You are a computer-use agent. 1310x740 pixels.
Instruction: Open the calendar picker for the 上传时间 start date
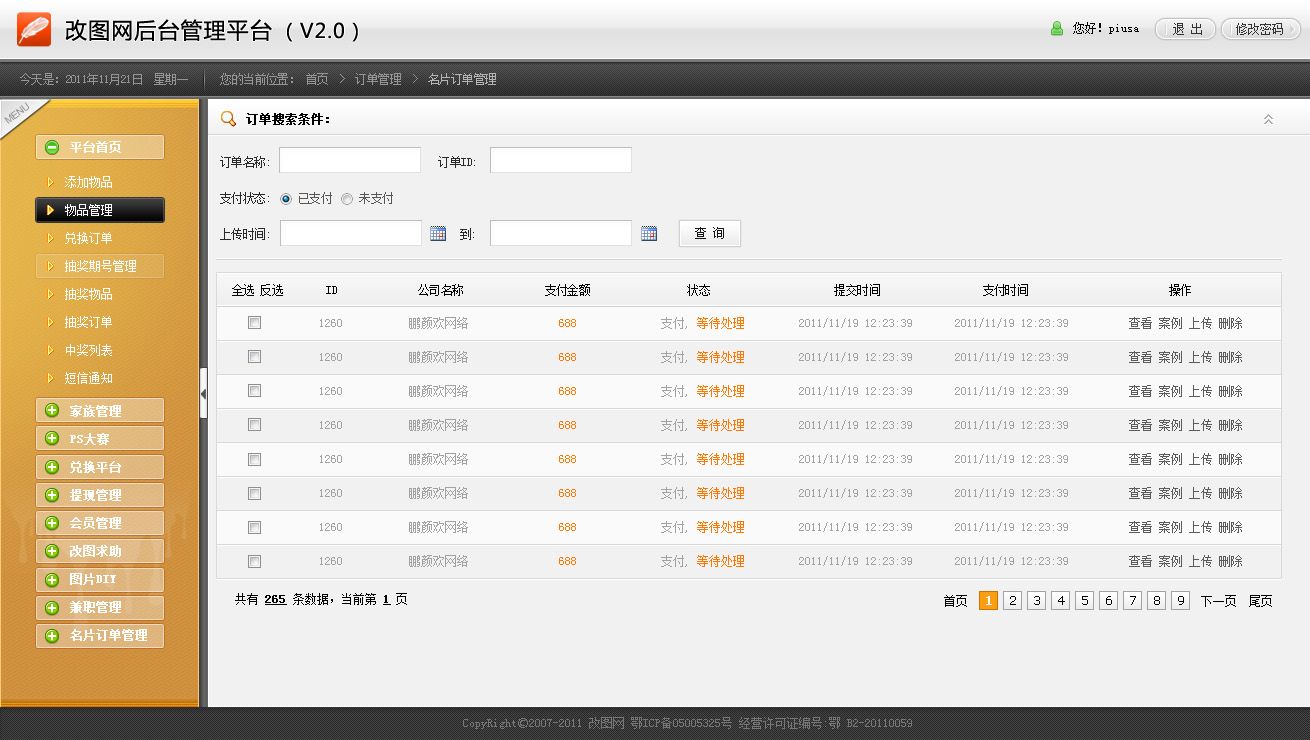(x=438, y=233)
